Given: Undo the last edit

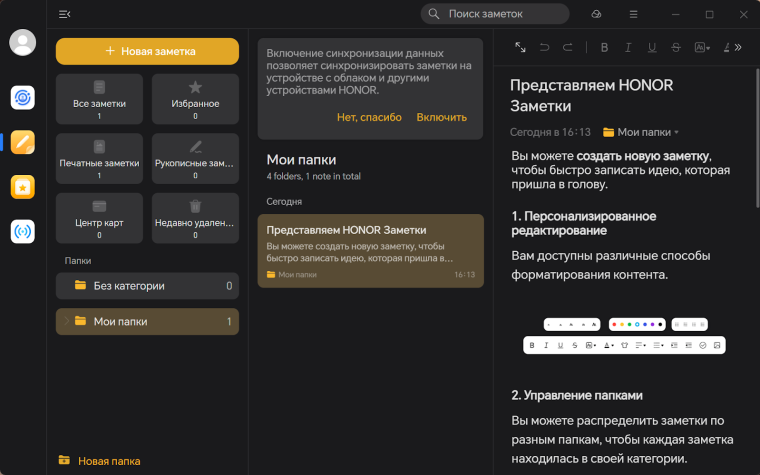Looking at the screenshot, I should pyautogui.click(x=544, y=47).
